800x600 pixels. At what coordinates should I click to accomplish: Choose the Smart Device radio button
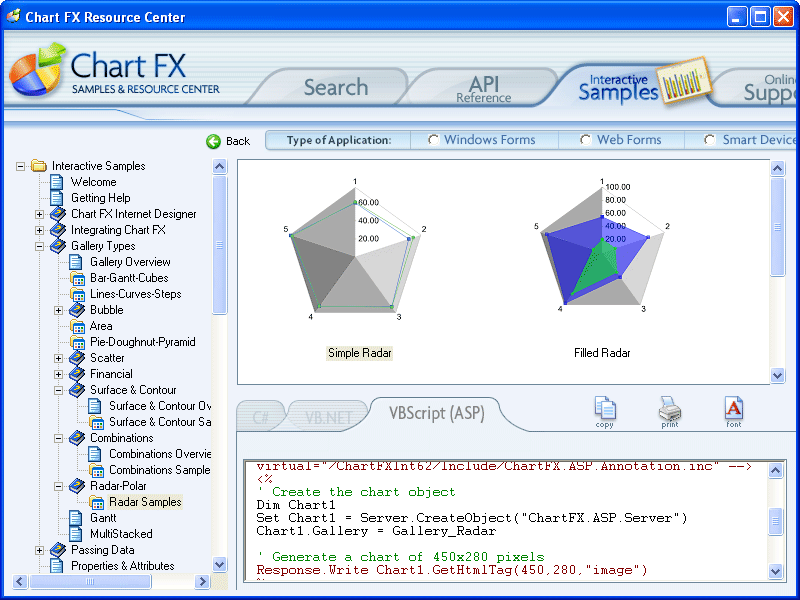(x=710, y=140)
